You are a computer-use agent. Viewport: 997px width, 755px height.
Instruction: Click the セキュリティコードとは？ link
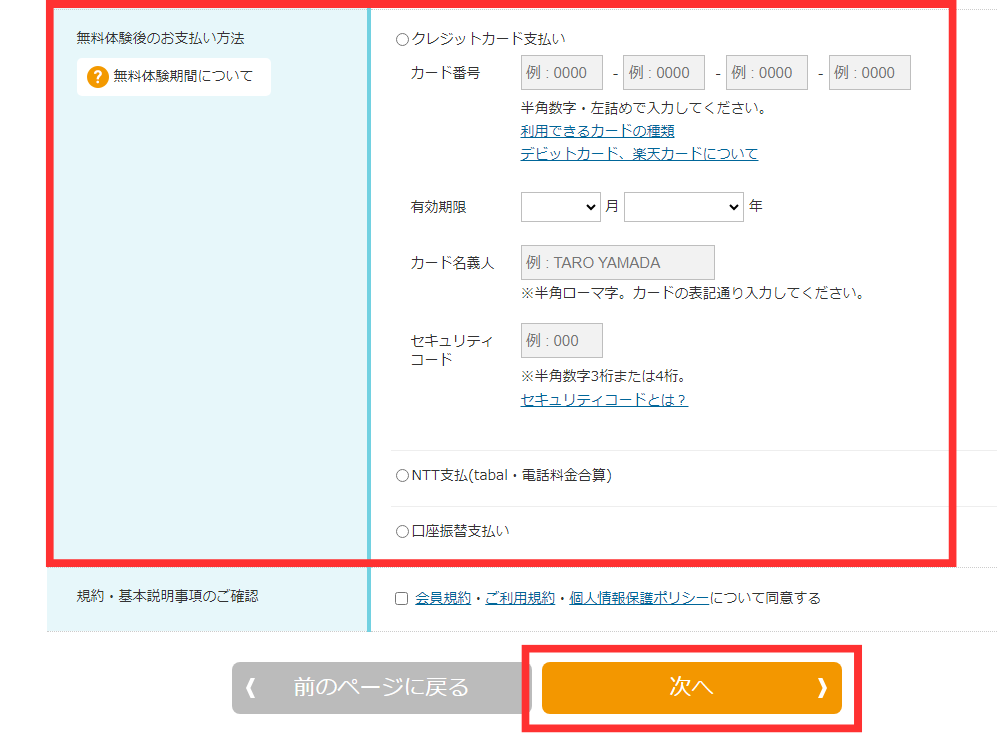[x=603, y=400]
